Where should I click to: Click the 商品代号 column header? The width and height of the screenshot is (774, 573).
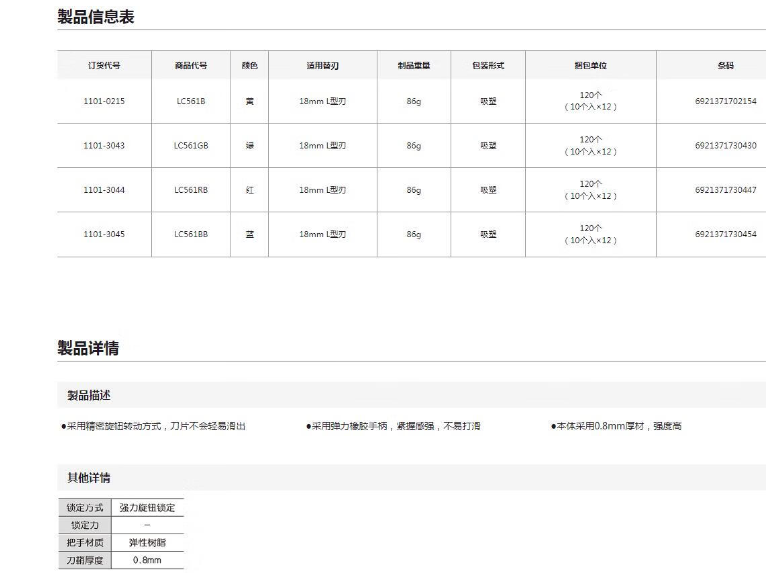190,65
